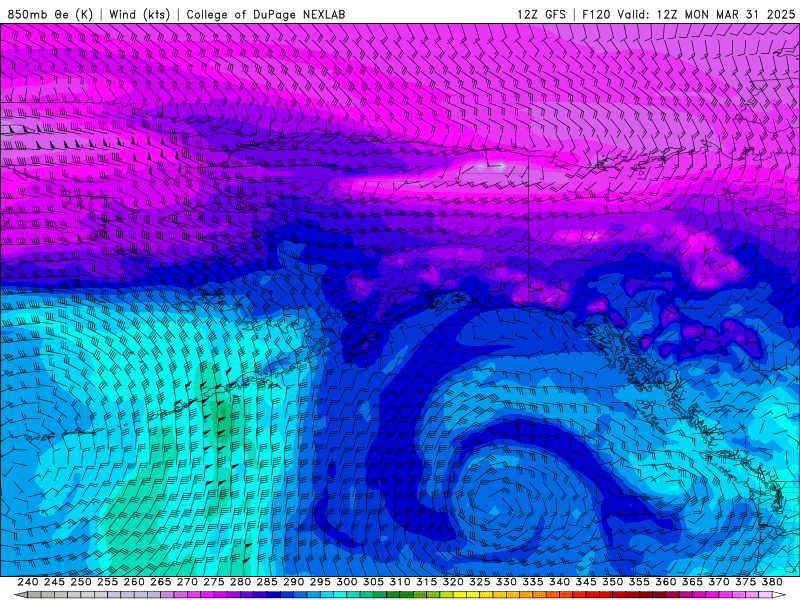
Task: Click the 300 scale number
Action: 346,582
